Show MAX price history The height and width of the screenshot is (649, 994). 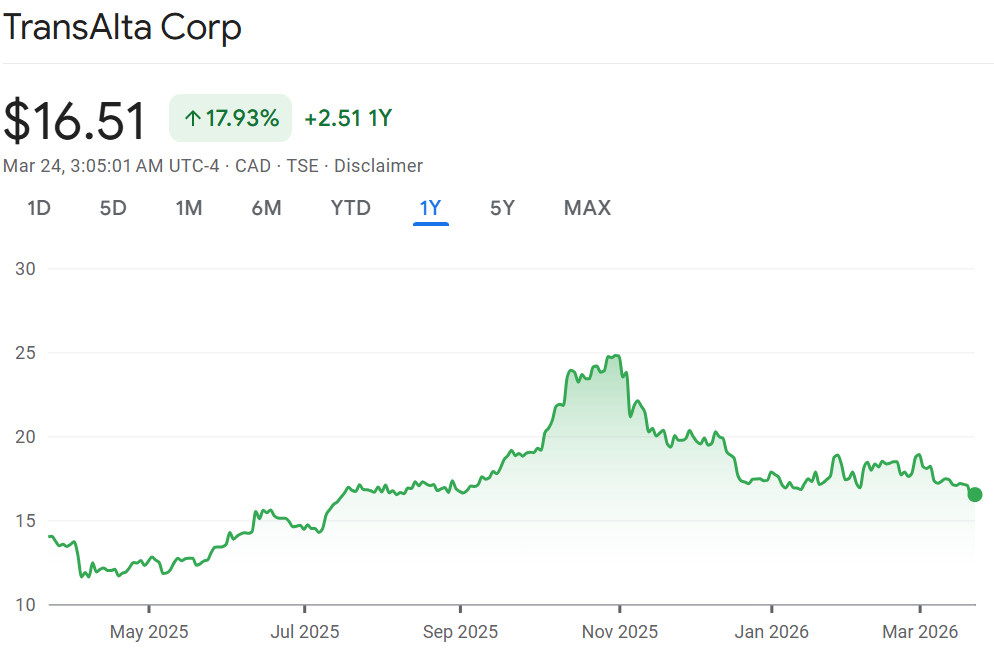pos(587,208)
